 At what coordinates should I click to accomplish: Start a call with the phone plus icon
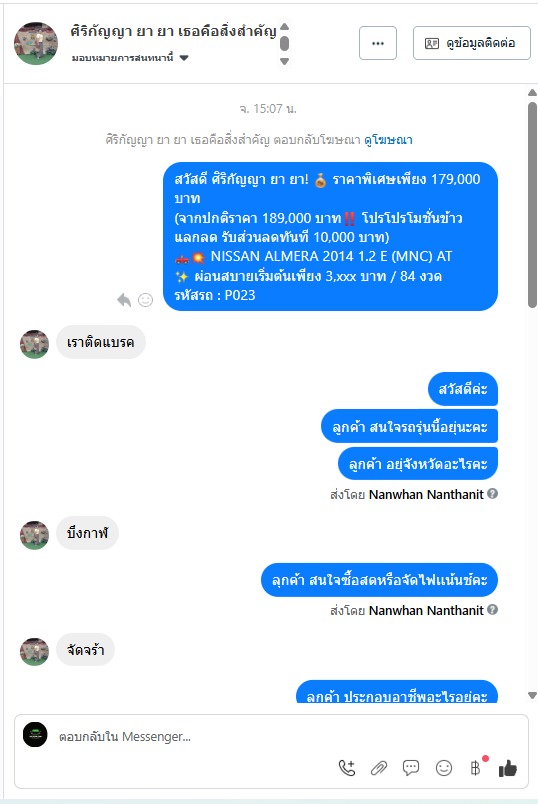tap(347, 768)
